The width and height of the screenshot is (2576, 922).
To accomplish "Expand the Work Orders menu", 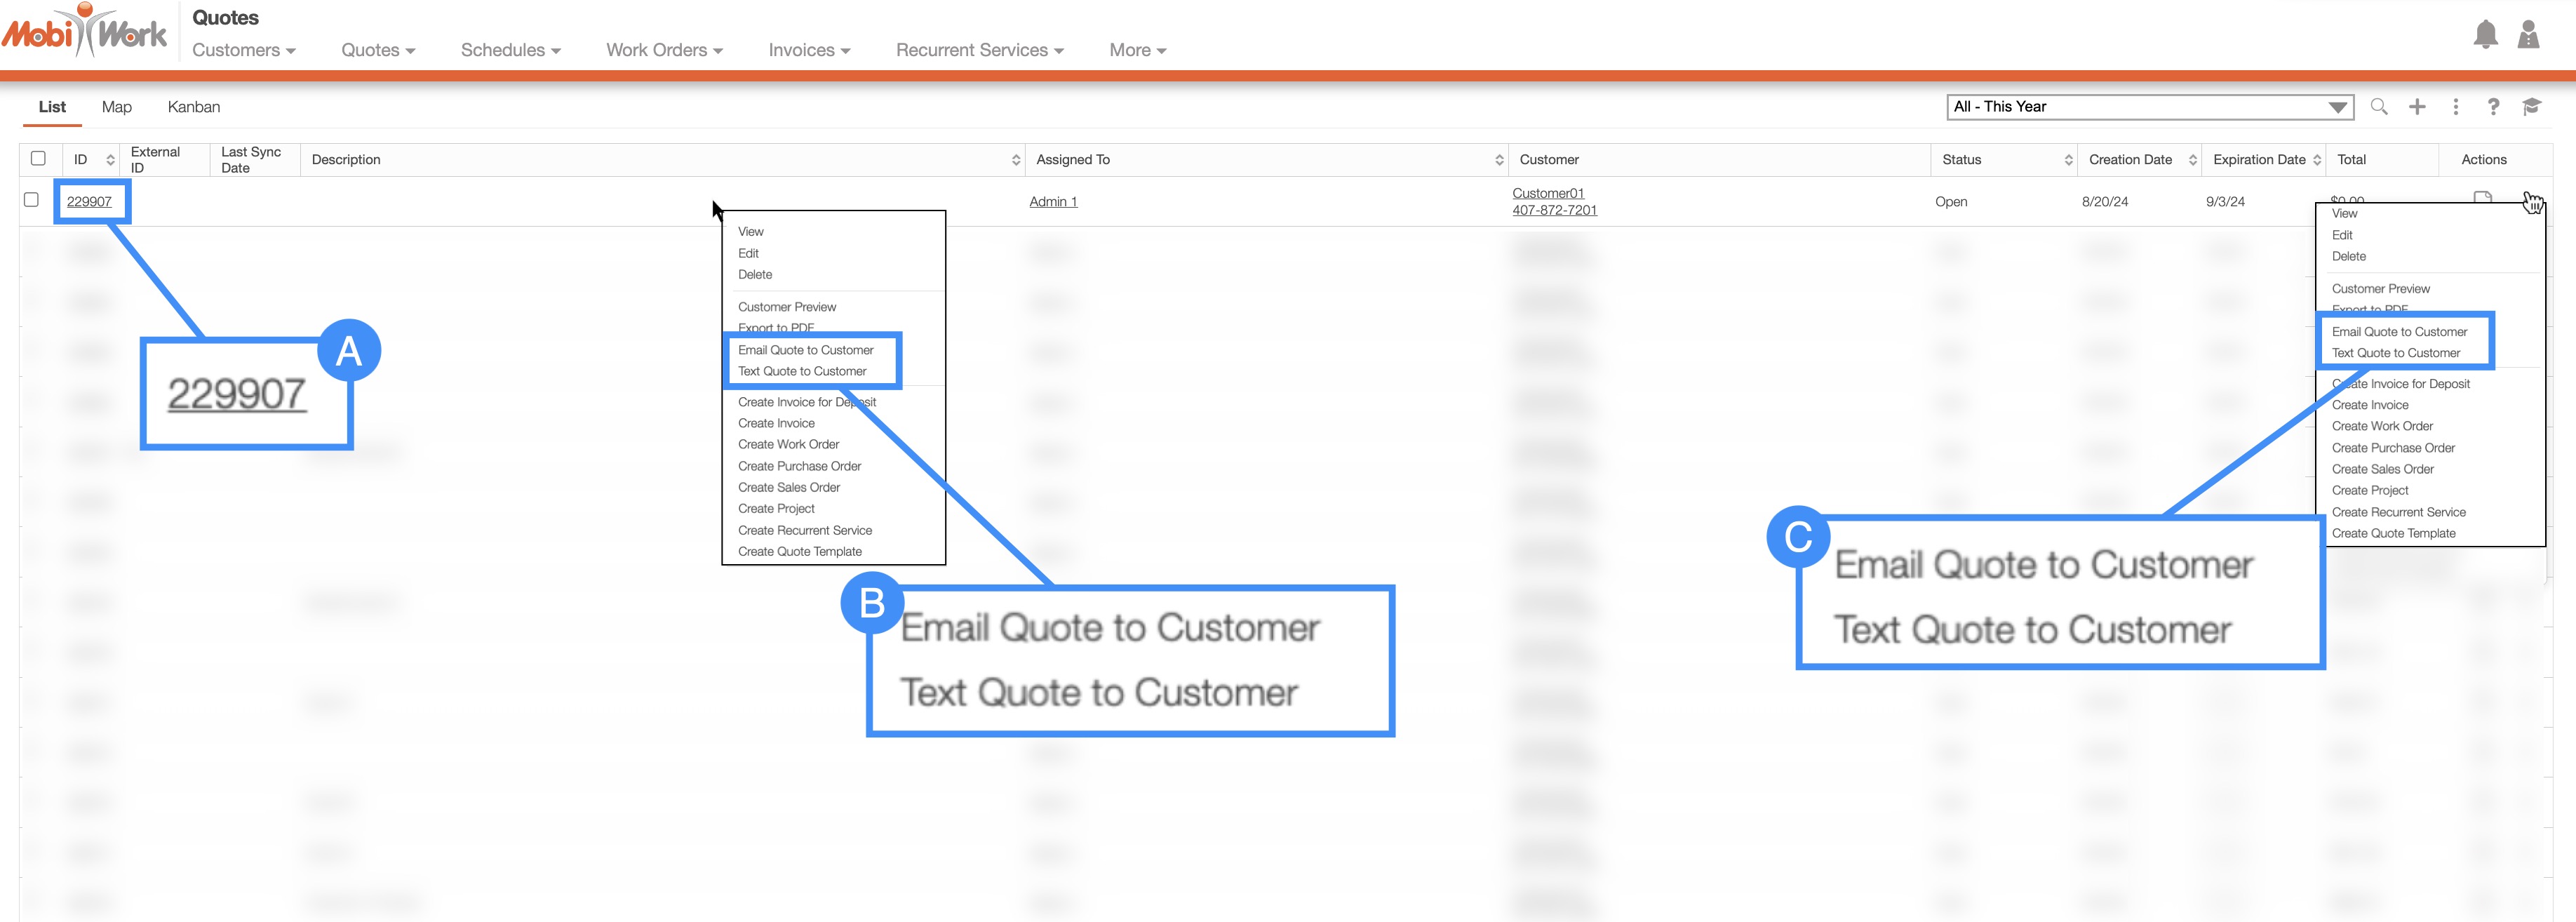I will point(664,50).
